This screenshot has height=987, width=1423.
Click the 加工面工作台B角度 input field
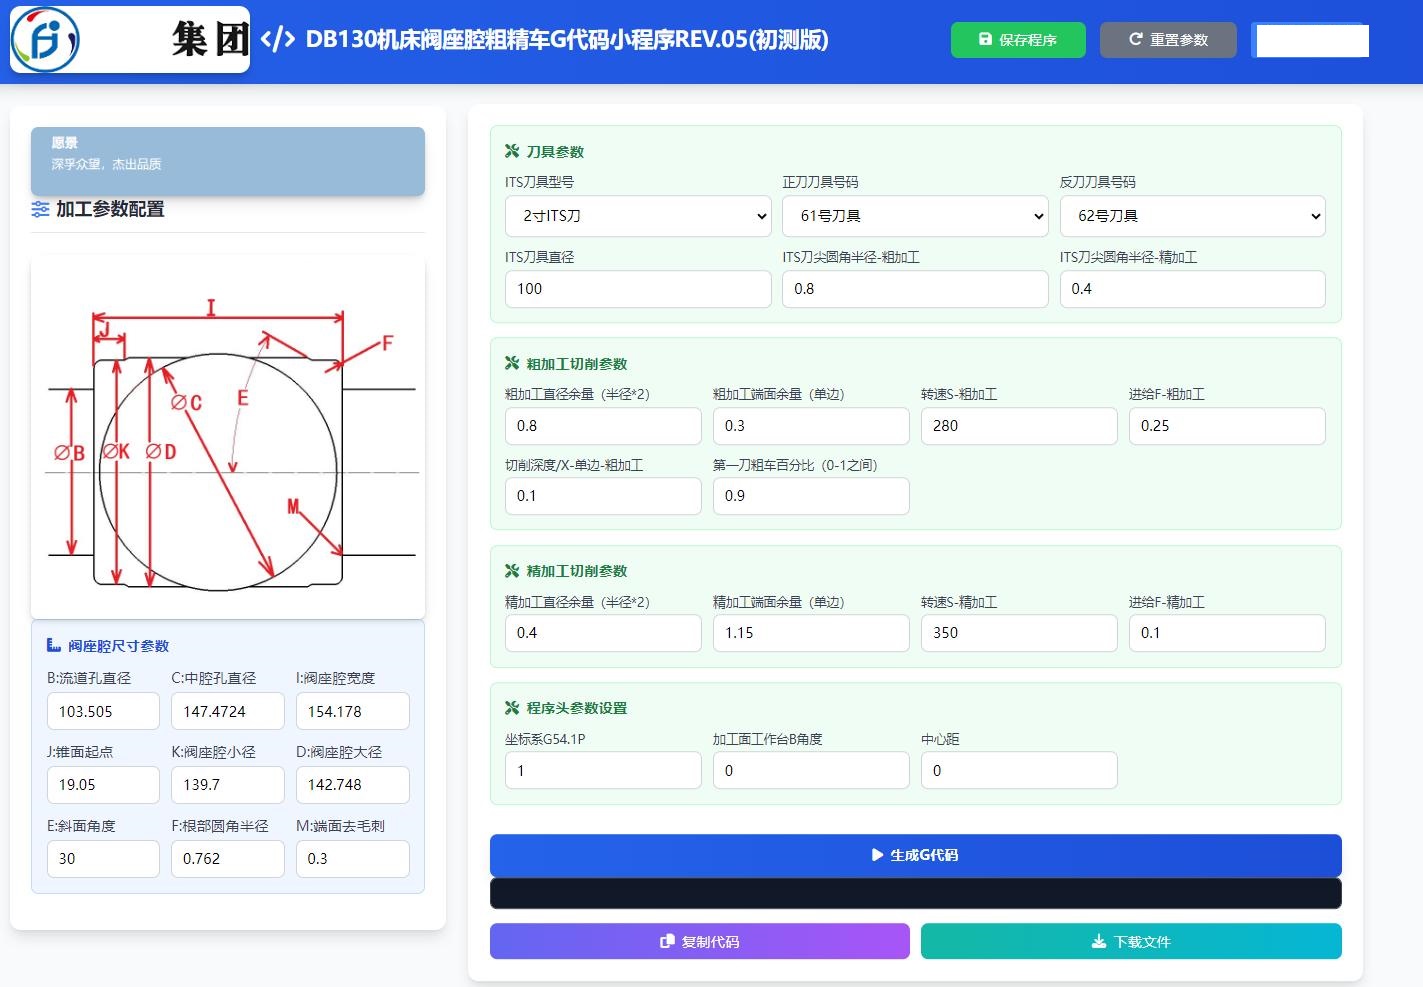(811, 770)
